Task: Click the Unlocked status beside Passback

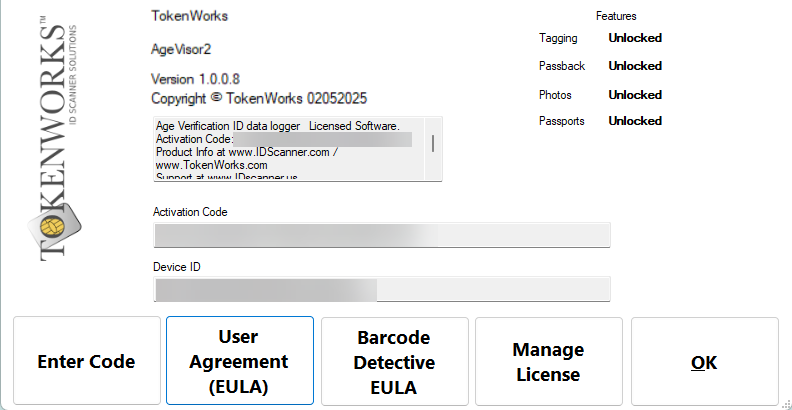Action: [x=635, y=66]
